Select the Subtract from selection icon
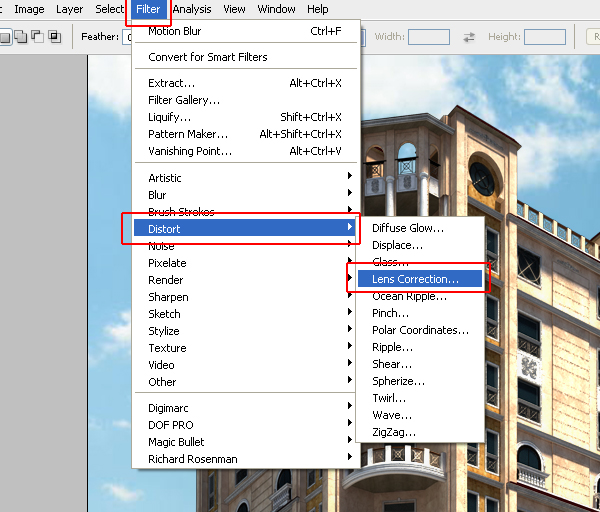Image resolution: width=600 pixels, height=512 pixels. (x=37, y=37)
